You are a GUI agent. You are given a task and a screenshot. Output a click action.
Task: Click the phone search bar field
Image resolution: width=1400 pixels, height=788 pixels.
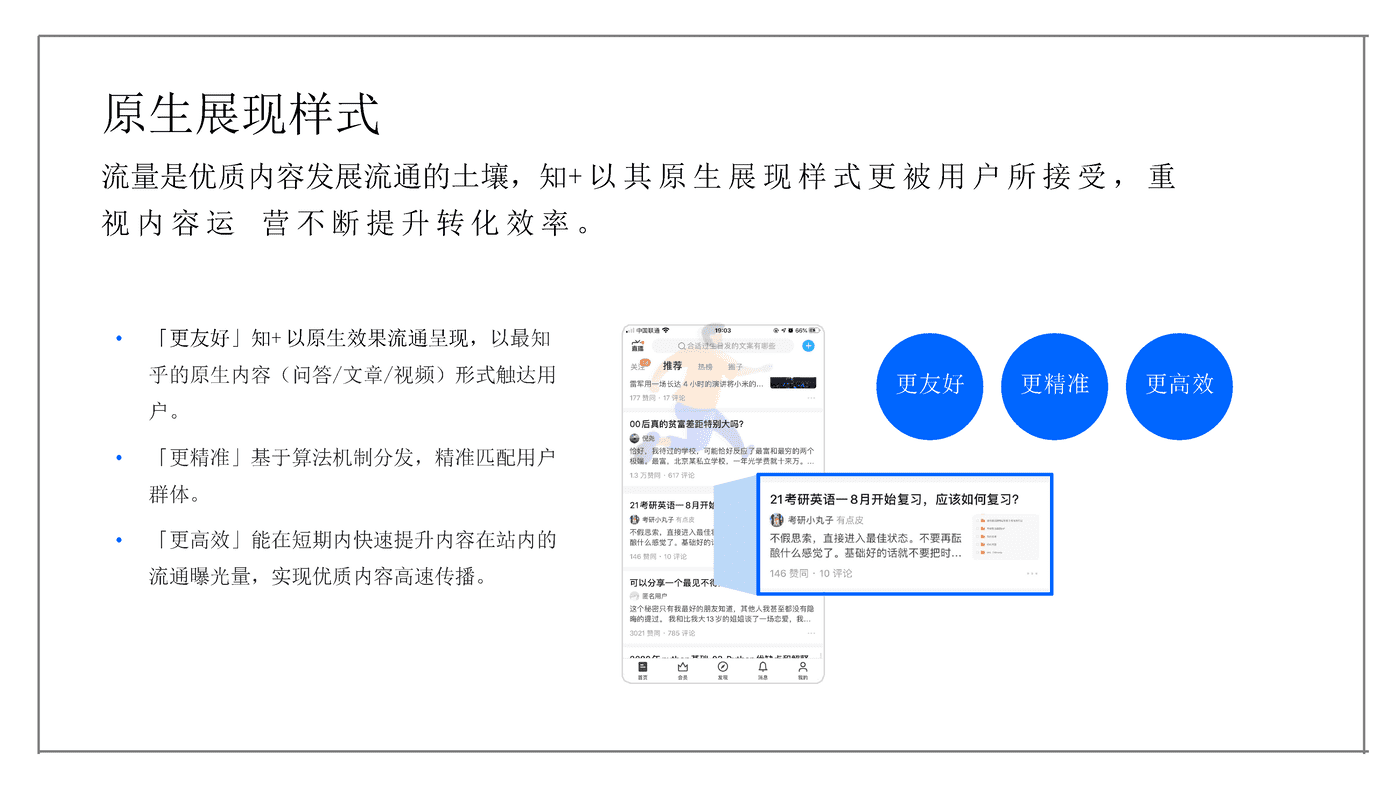[x=724, y=346]
